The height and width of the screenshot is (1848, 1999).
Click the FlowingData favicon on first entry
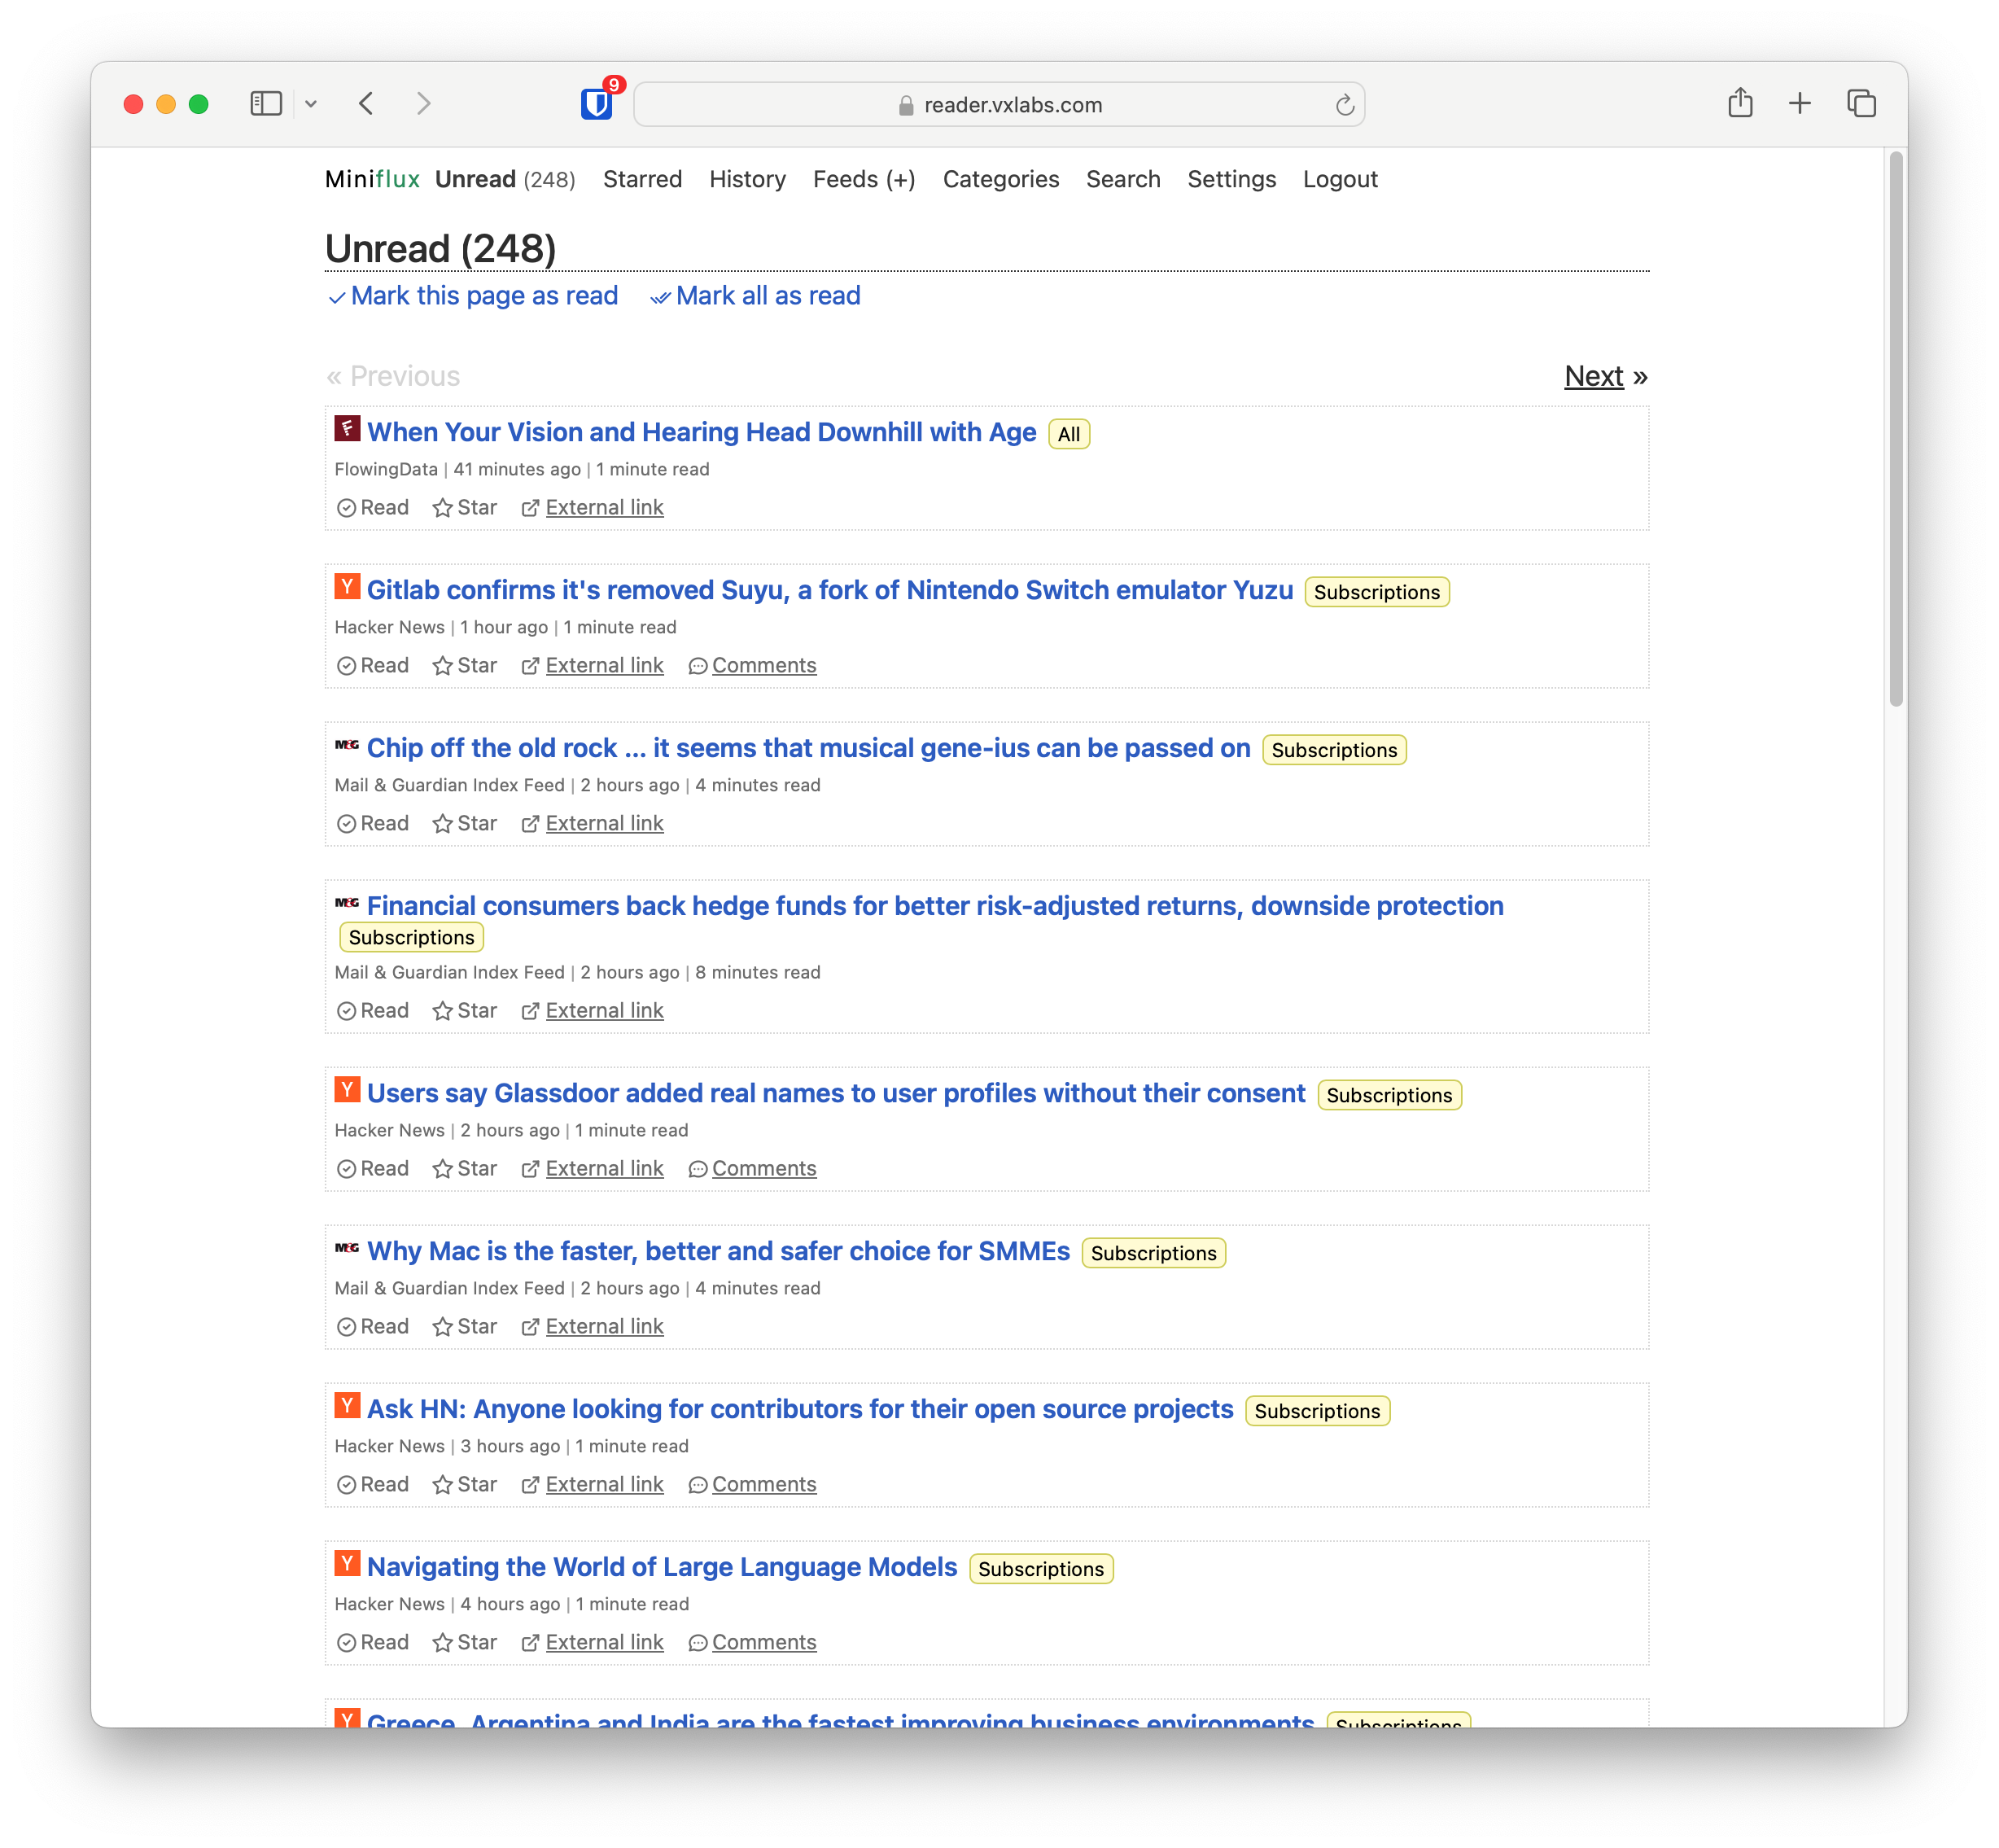click(x=347, y=429)
